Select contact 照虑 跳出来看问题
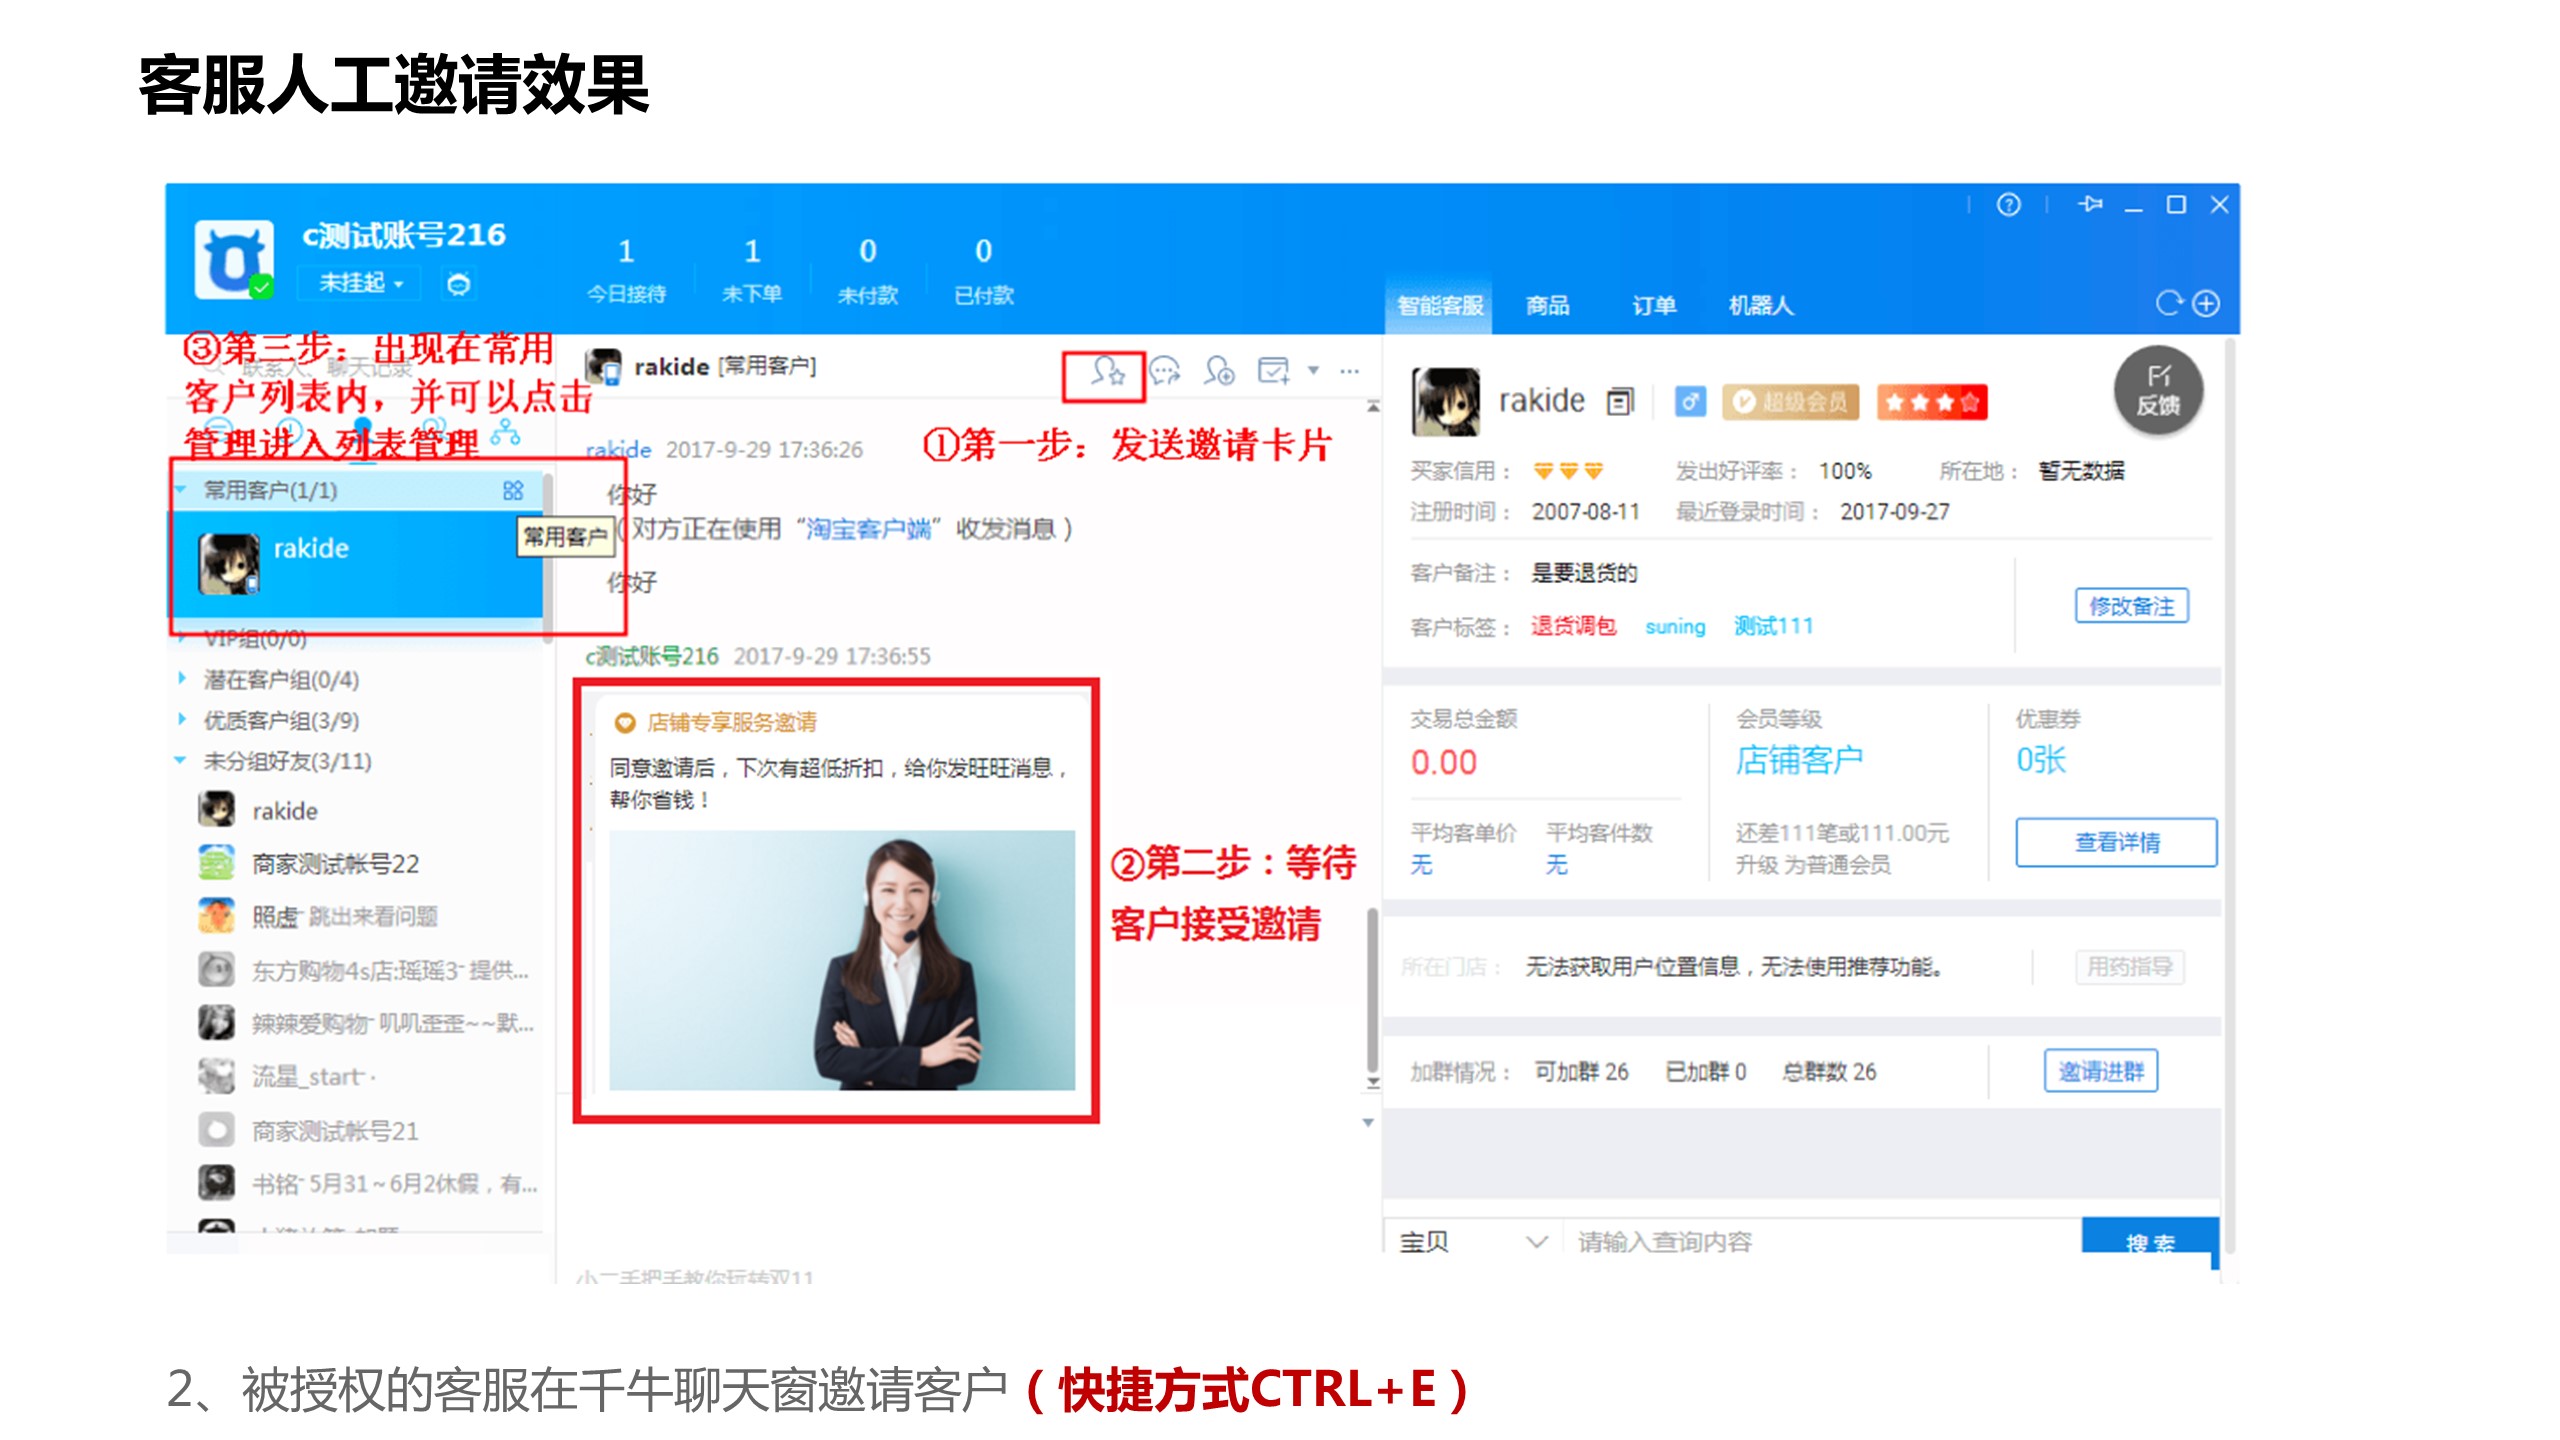This screenshot has height=1440, width=2560. 355,916
